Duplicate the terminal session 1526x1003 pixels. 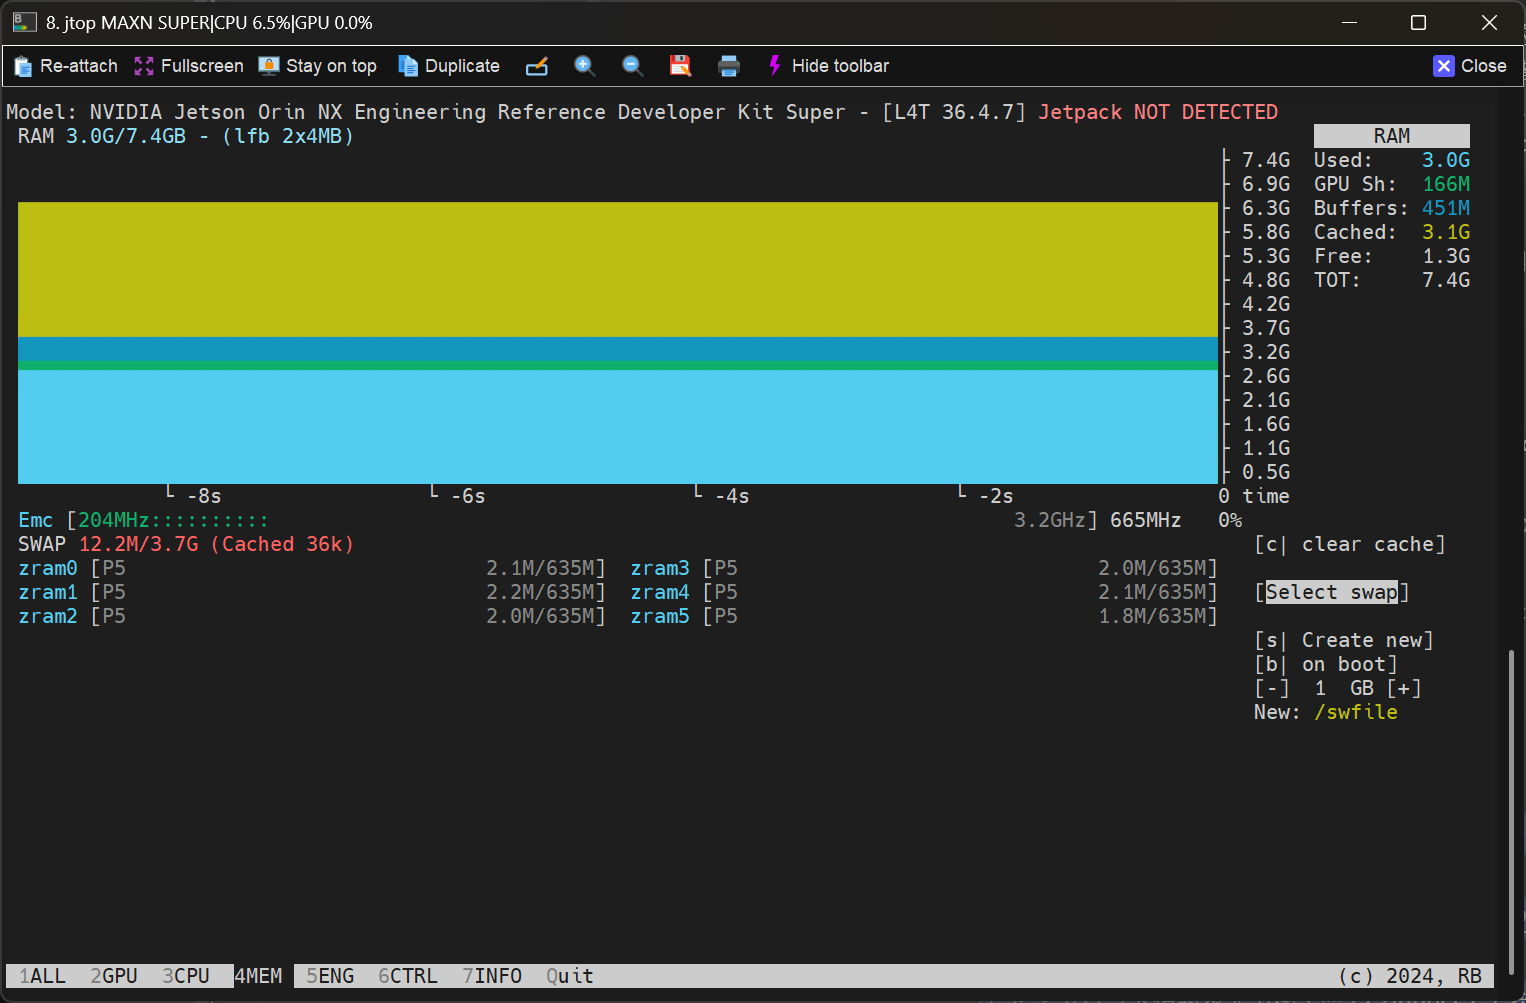(x=449, y=66)
